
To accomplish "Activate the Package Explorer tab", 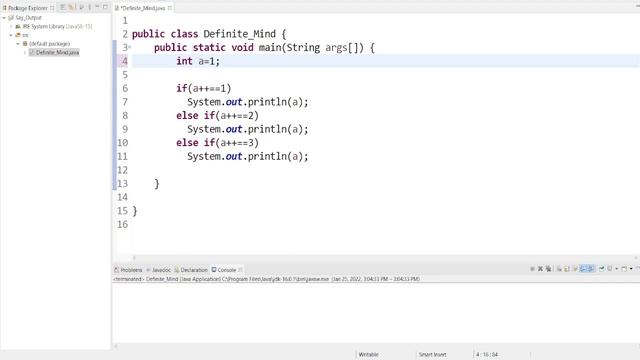I will coord(28,8).
